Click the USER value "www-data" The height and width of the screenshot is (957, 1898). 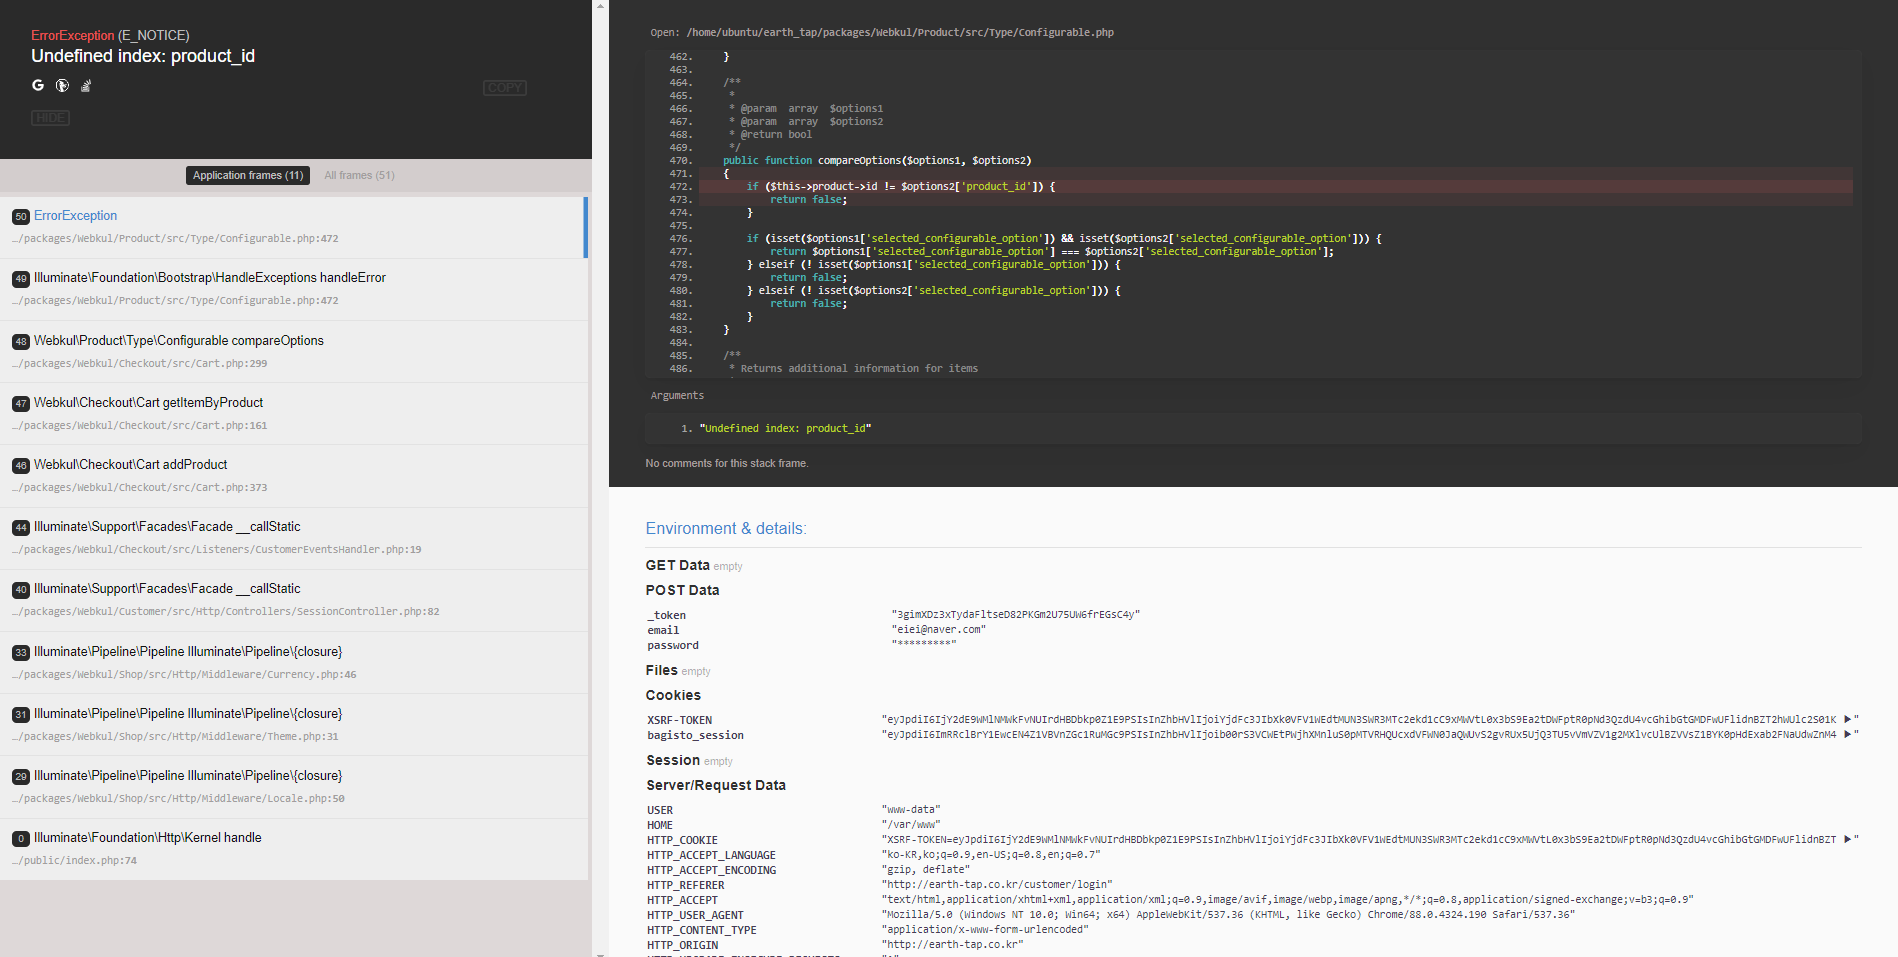click(911, 809)
